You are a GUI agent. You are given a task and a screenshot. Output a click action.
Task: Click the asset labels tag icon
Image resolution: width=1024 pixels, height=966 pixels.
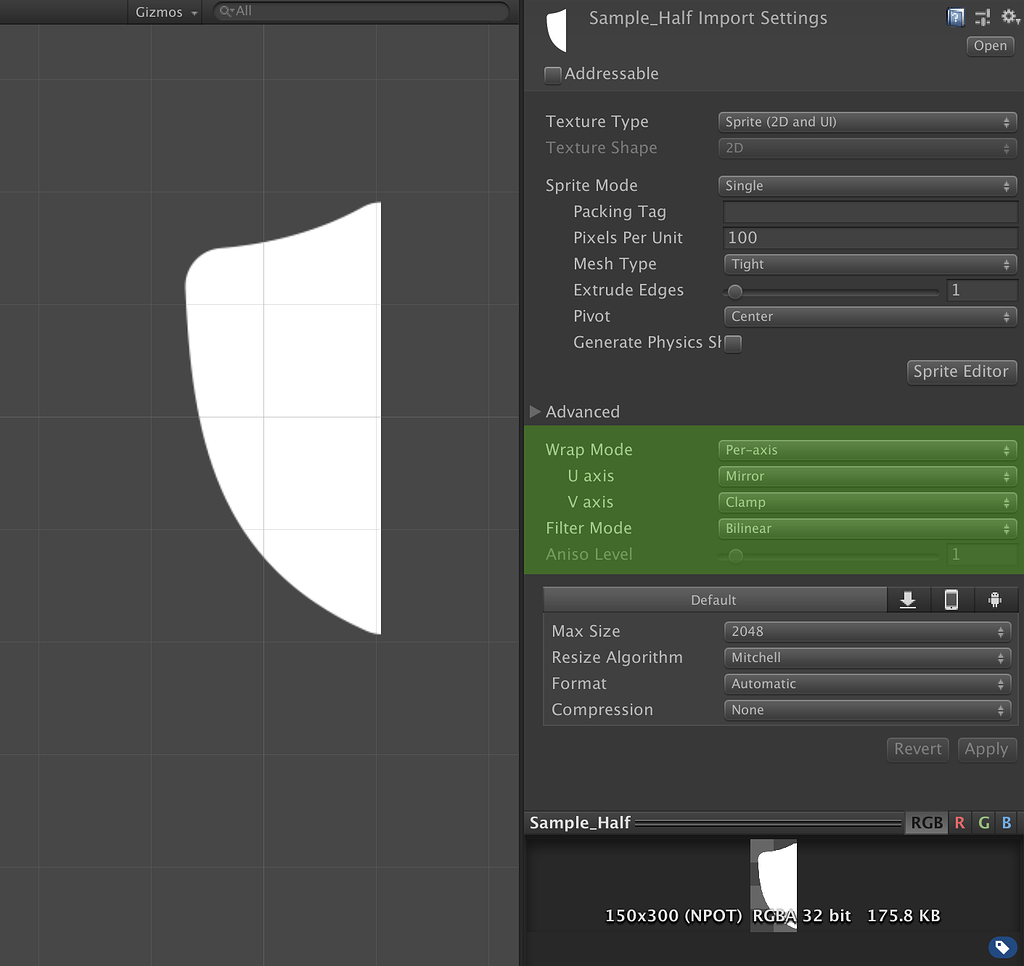[x=1002, y=946]
